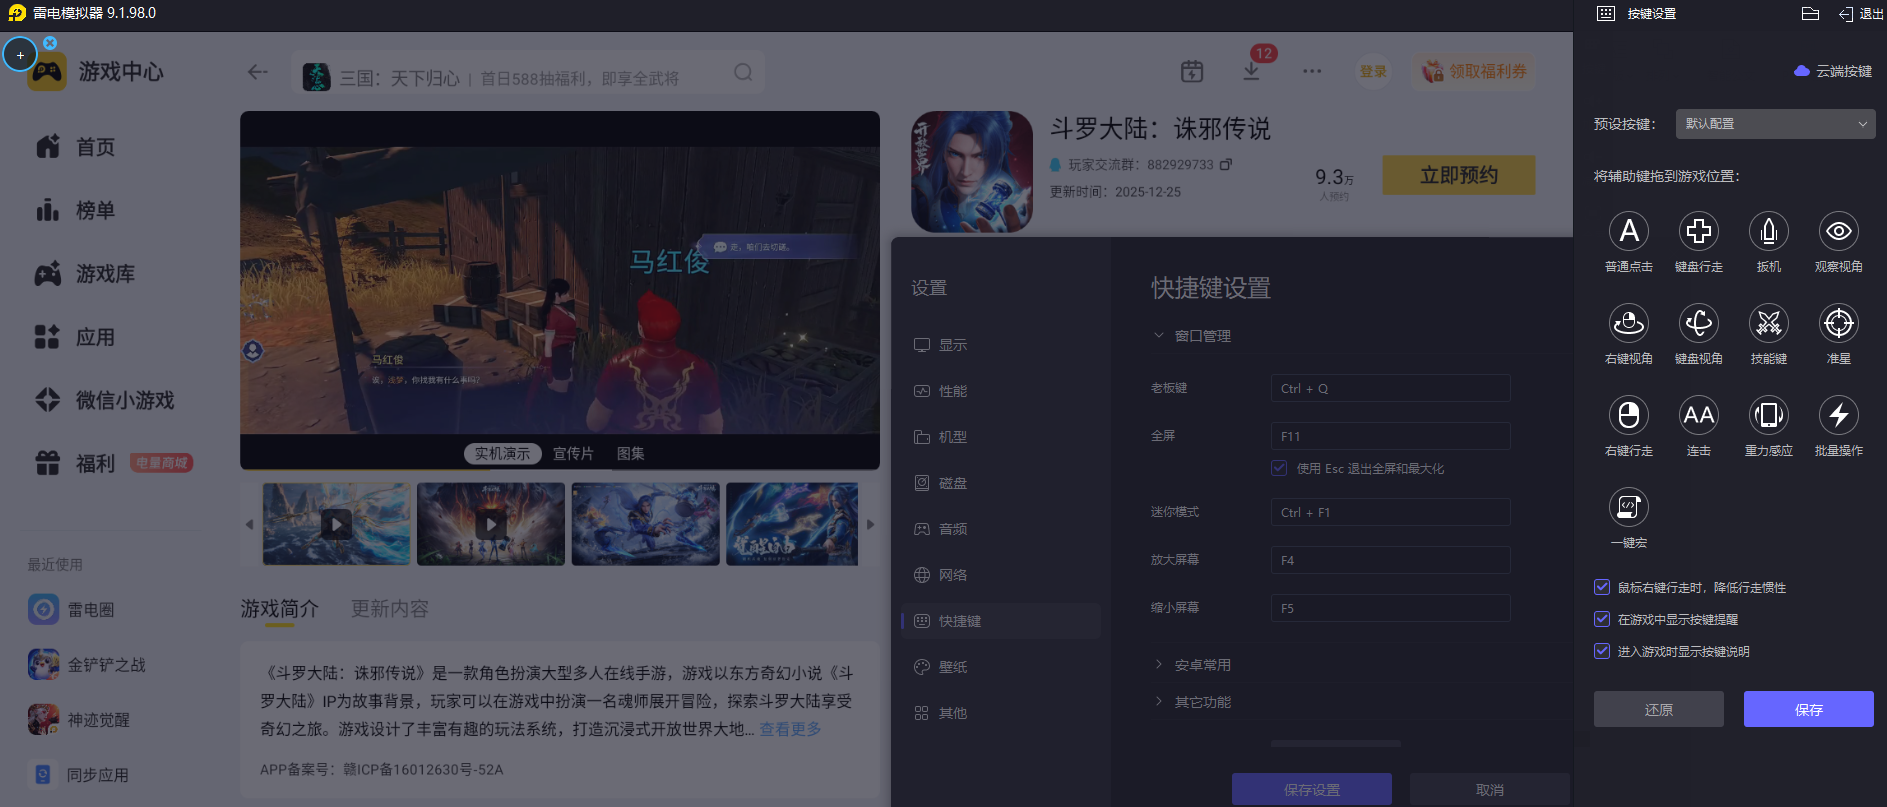Image resolution: width=1887 pixels, height=807 pixels.
Task: Click the 老板键 shortcut field Ctrl + Q
Action: (1390, 388)
